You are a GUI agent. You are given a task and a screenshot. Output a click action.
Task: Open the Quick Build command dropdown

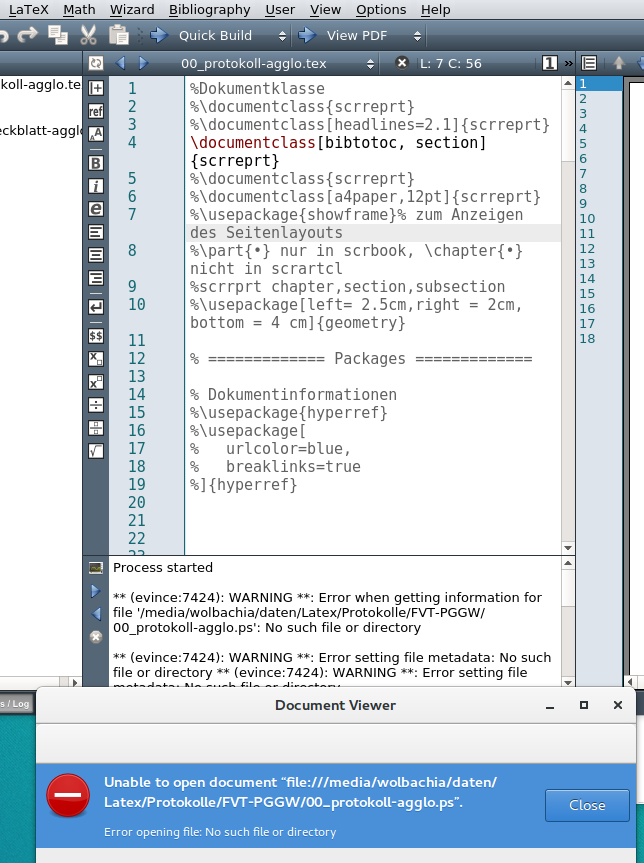click(281, 36)
